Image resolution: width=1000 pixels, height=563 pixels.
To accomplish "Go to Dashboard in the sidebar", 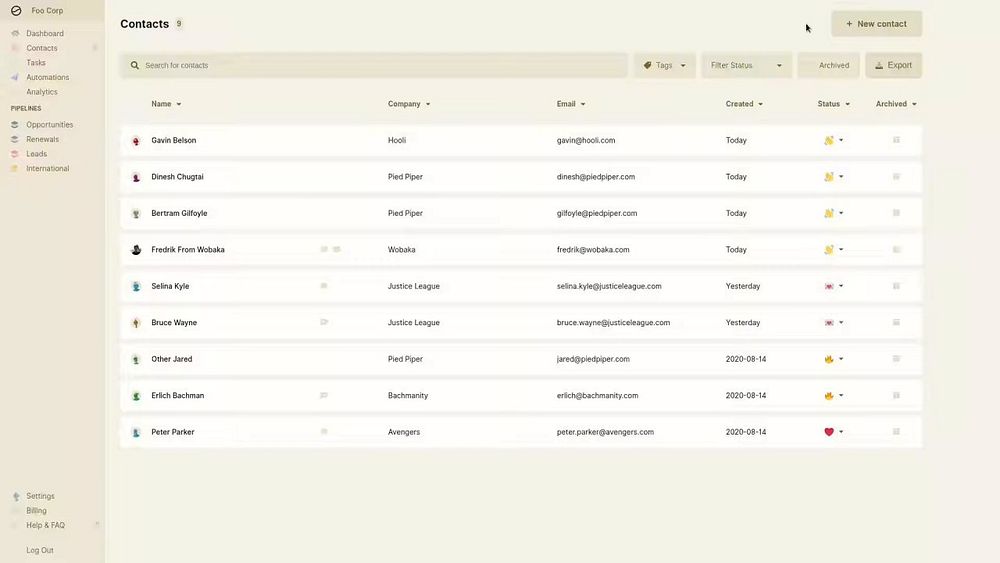I will (x=45, y=33).
